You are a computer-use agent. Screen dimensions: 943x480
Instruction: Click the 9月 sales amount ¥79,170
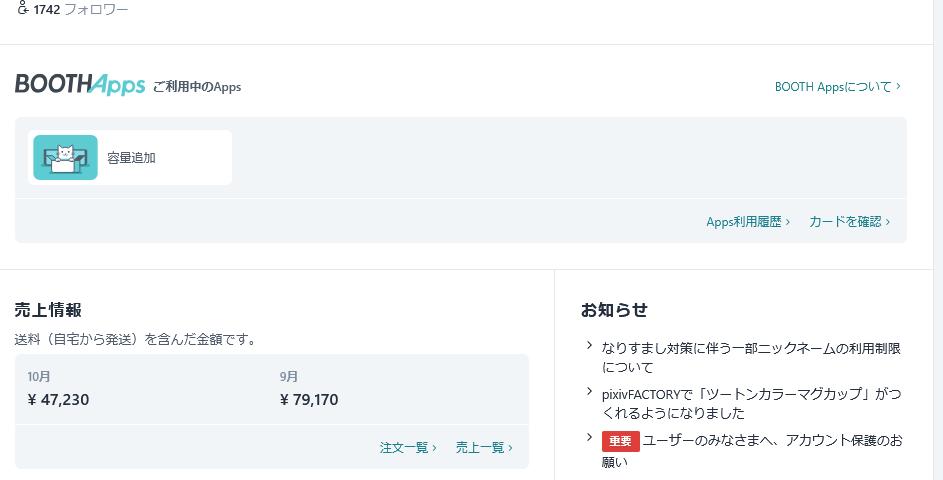[x=309, y=400]
